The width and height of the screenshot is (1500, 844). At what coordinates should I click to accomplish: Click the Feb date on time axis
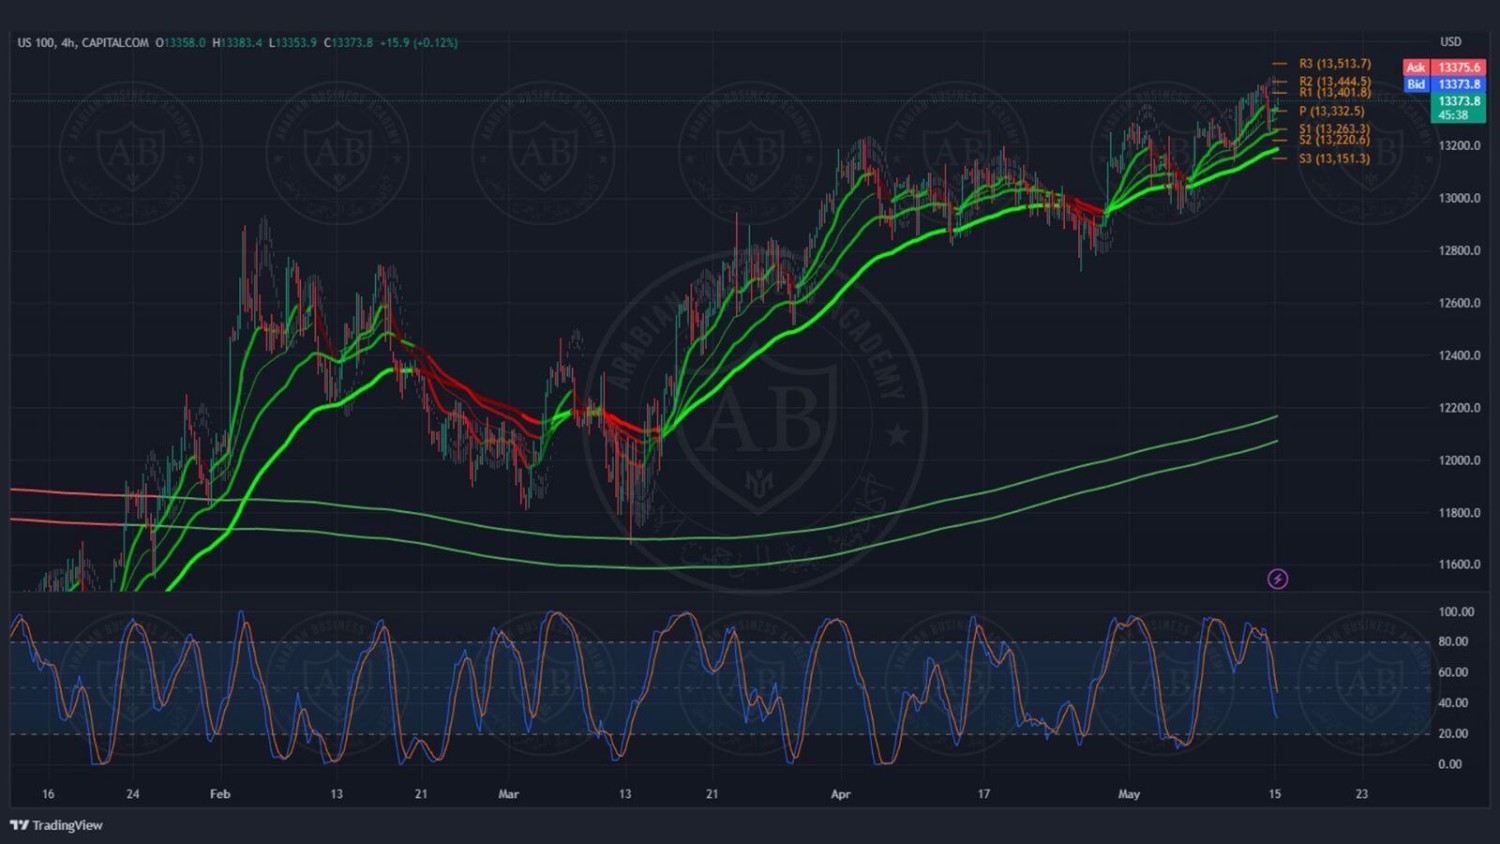(x=220, y=794)
